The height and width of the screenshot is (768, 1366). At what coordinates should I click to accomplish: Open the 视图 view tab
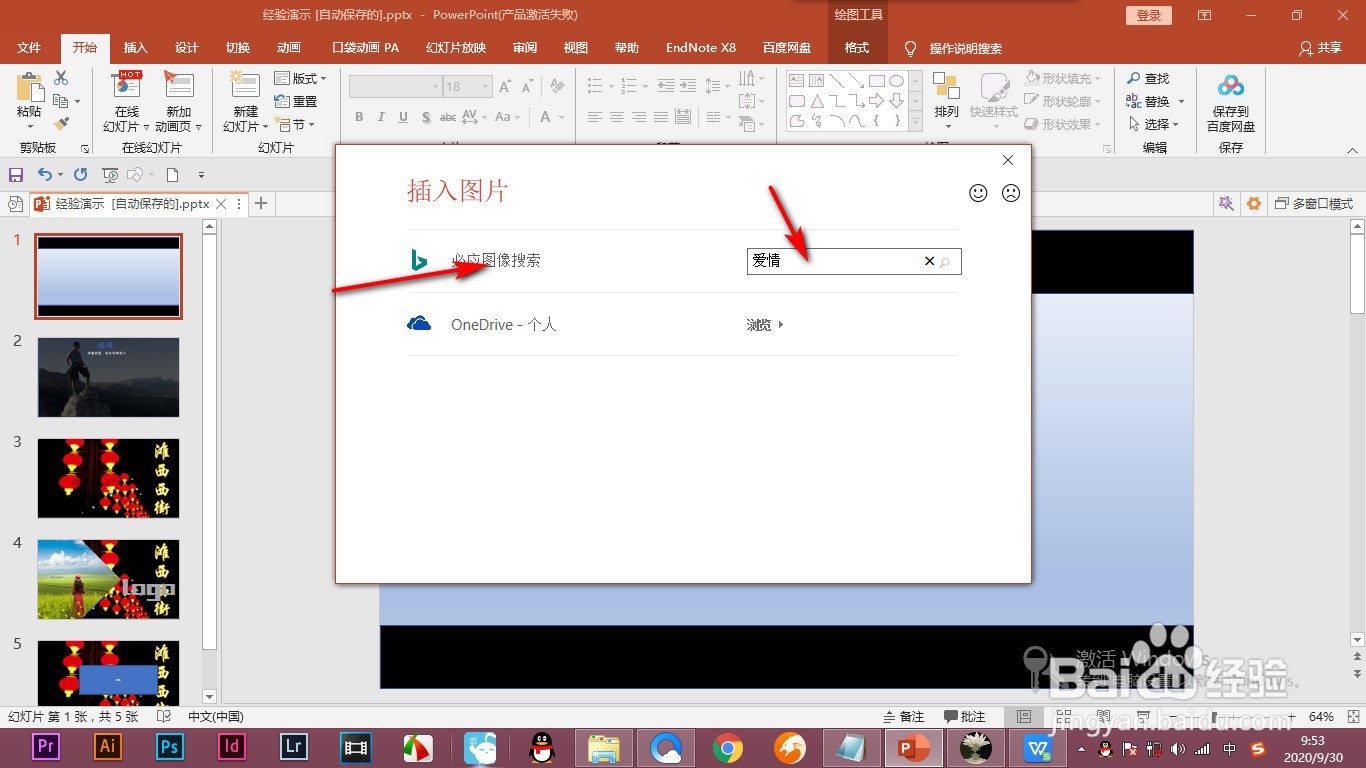coord(576,48)
